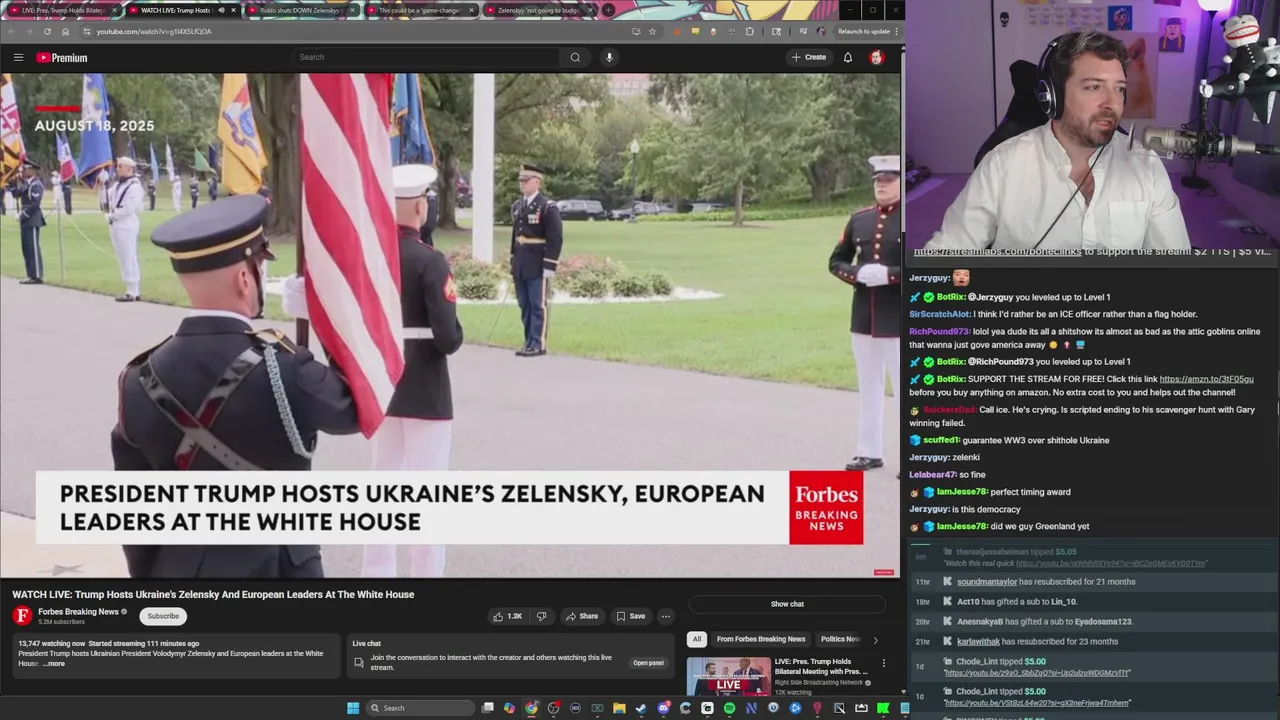Save the video to a playlist
Viewport: 1280px width, 720px height.
630,616
